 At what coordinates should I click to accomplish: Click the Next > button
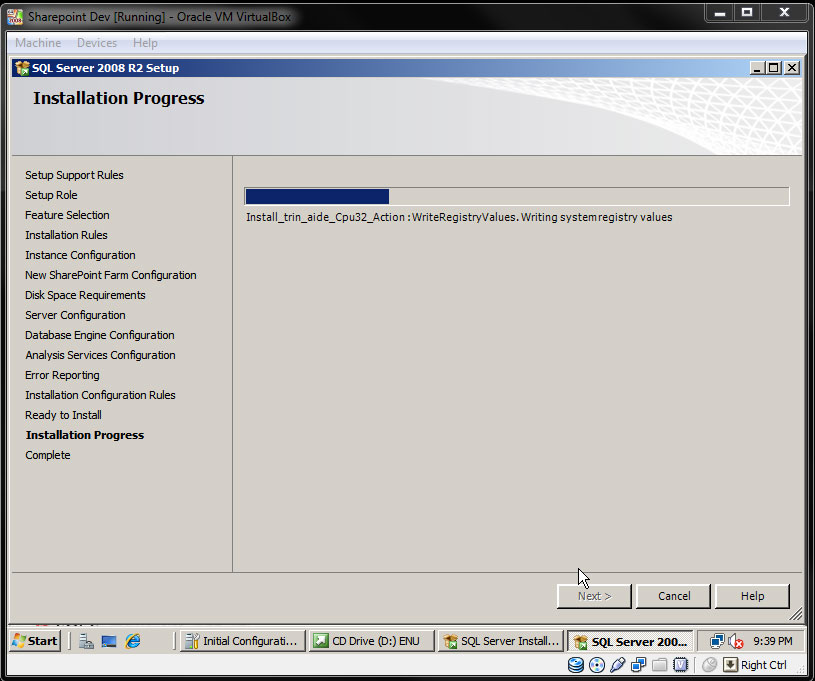click(x=594, y=596)
